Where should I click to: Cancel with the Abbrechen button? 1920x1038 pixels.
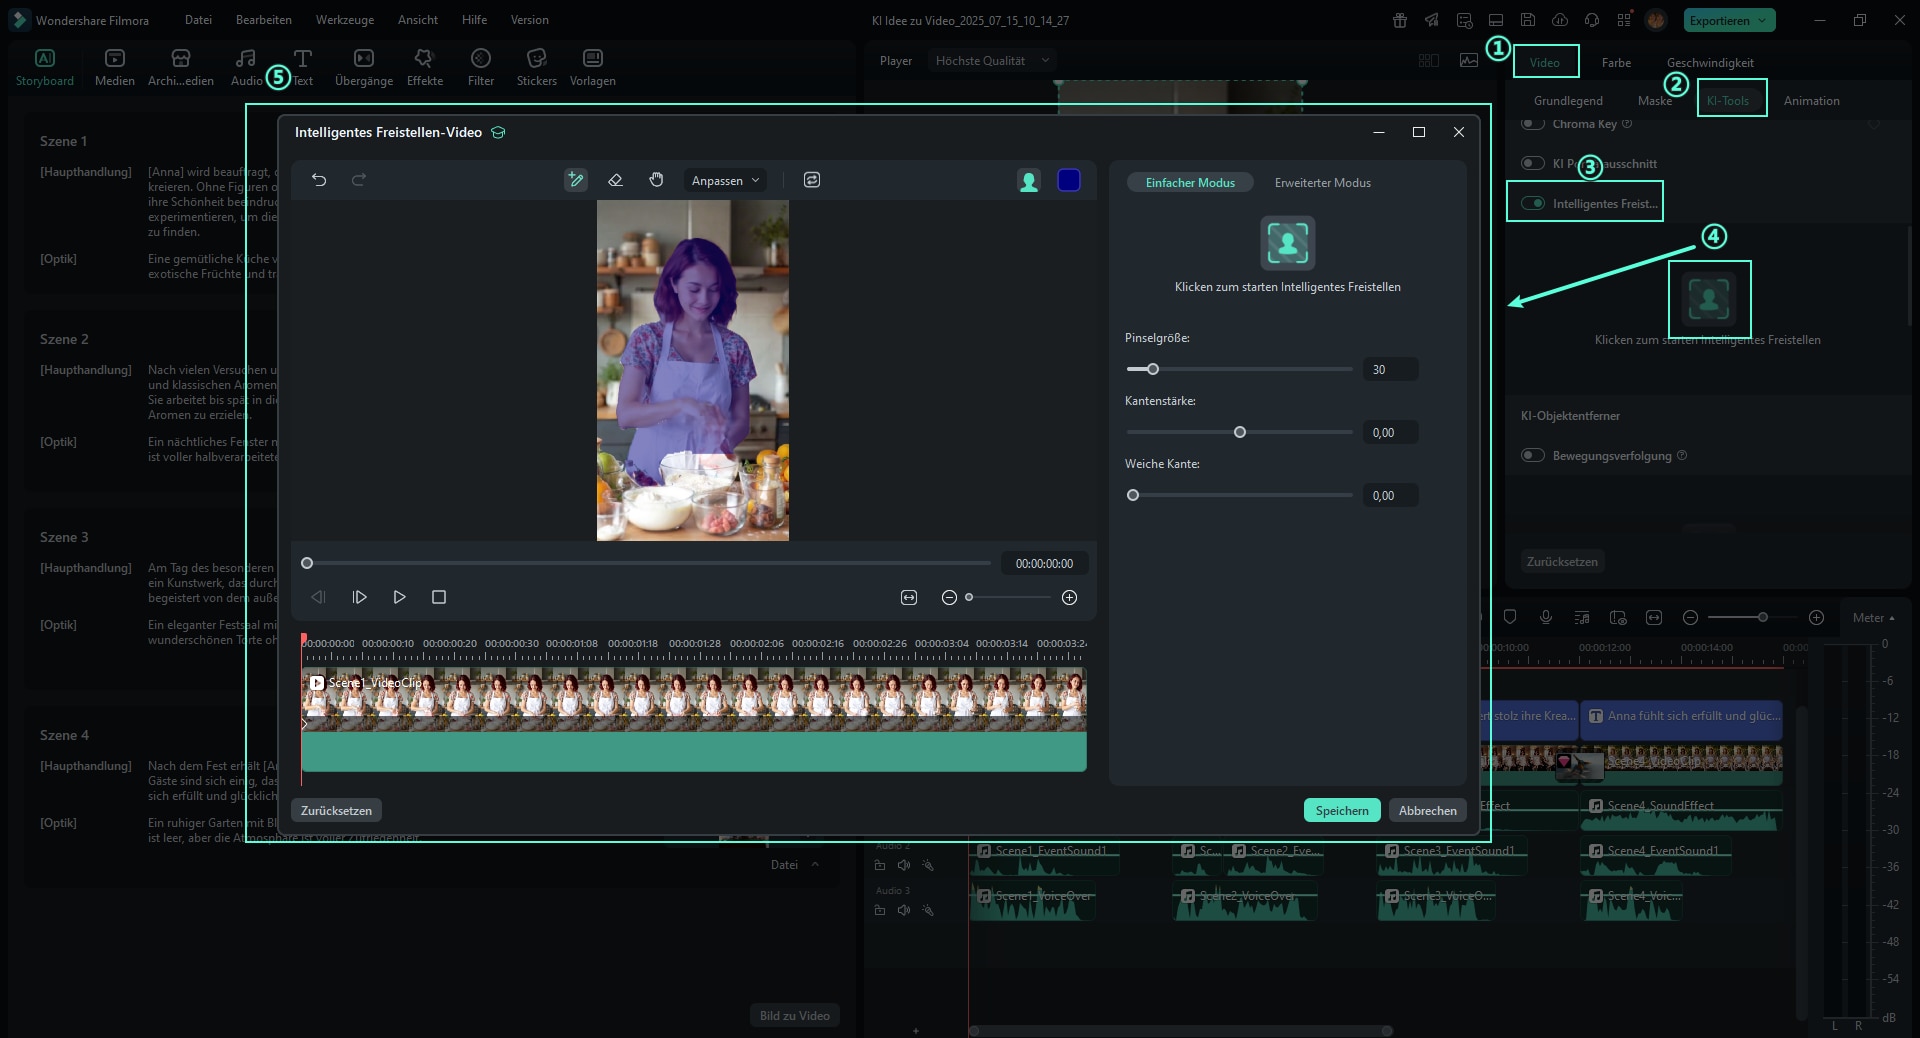pos(1427,811)
